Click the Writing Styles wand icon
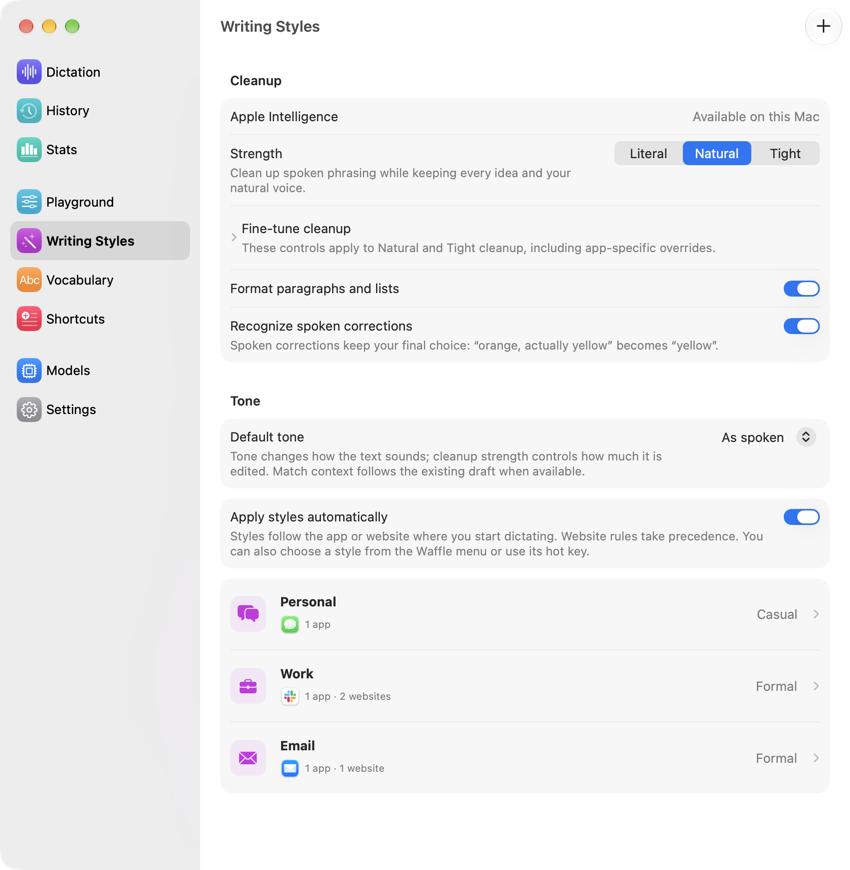 (x=29, y=241)
